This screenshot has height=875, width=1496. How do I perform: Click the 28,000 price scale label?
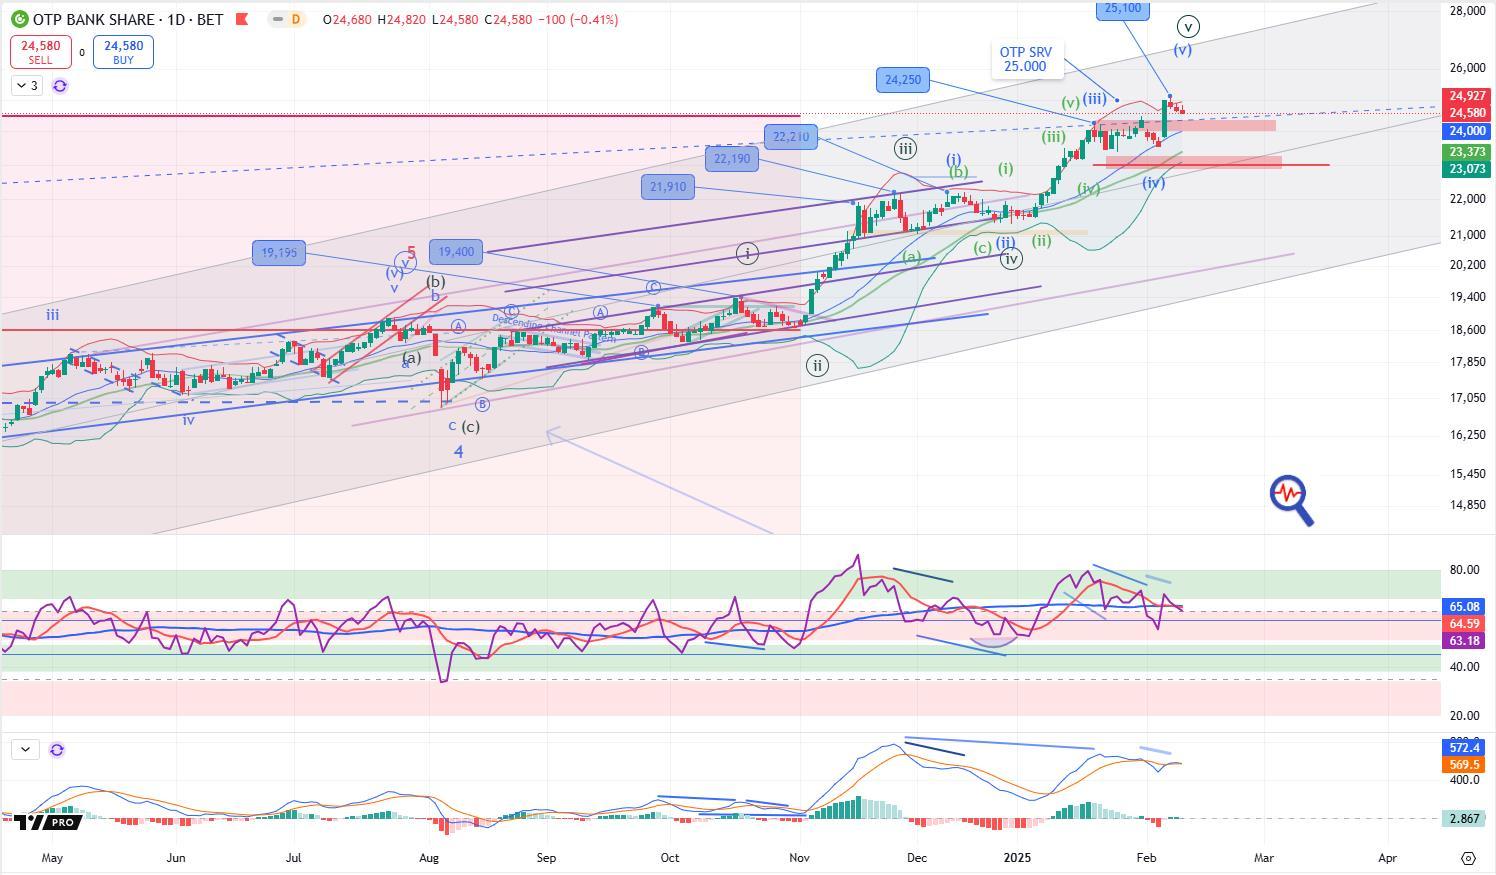[1467, 11]
